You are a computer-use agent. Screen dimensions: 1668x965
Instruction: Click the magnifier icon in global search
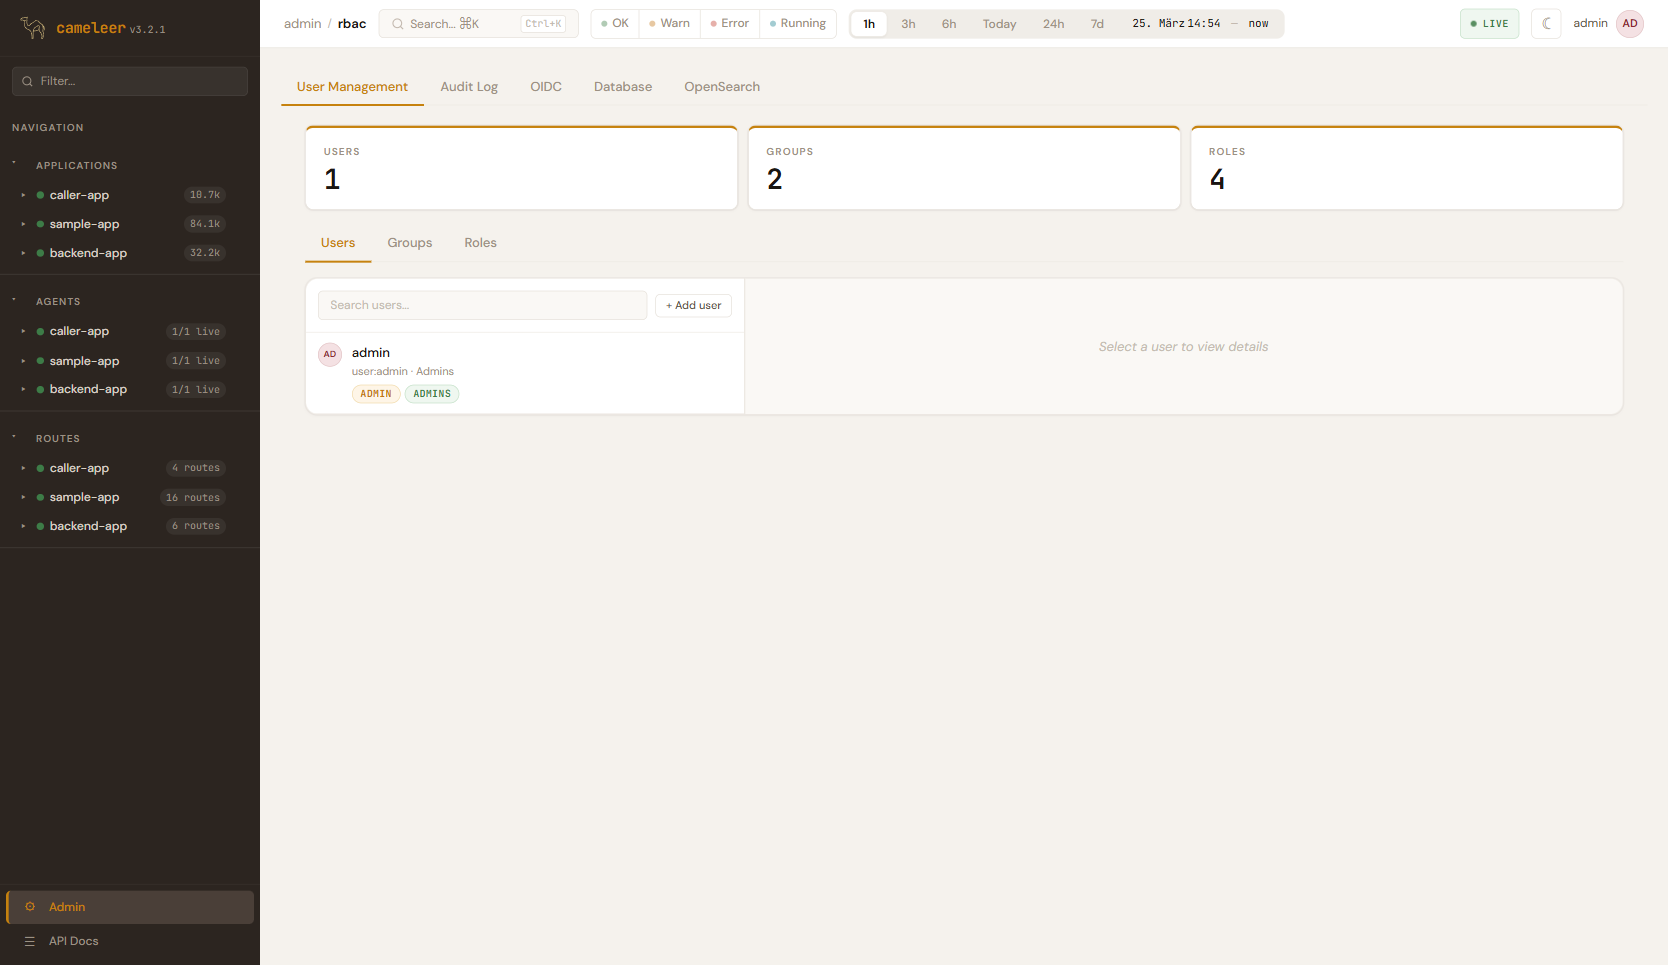398,24
